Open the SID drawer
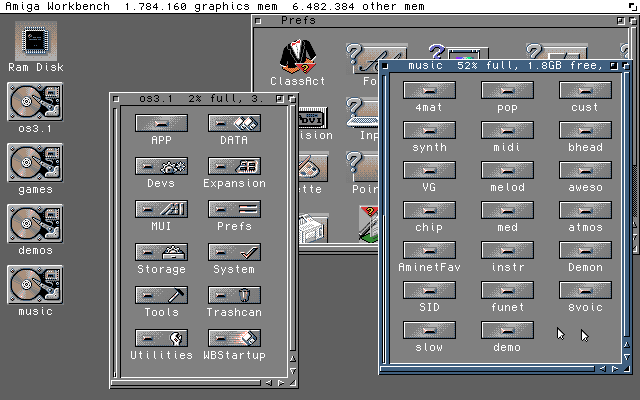The image size is (640, 400). coord(429,290)
